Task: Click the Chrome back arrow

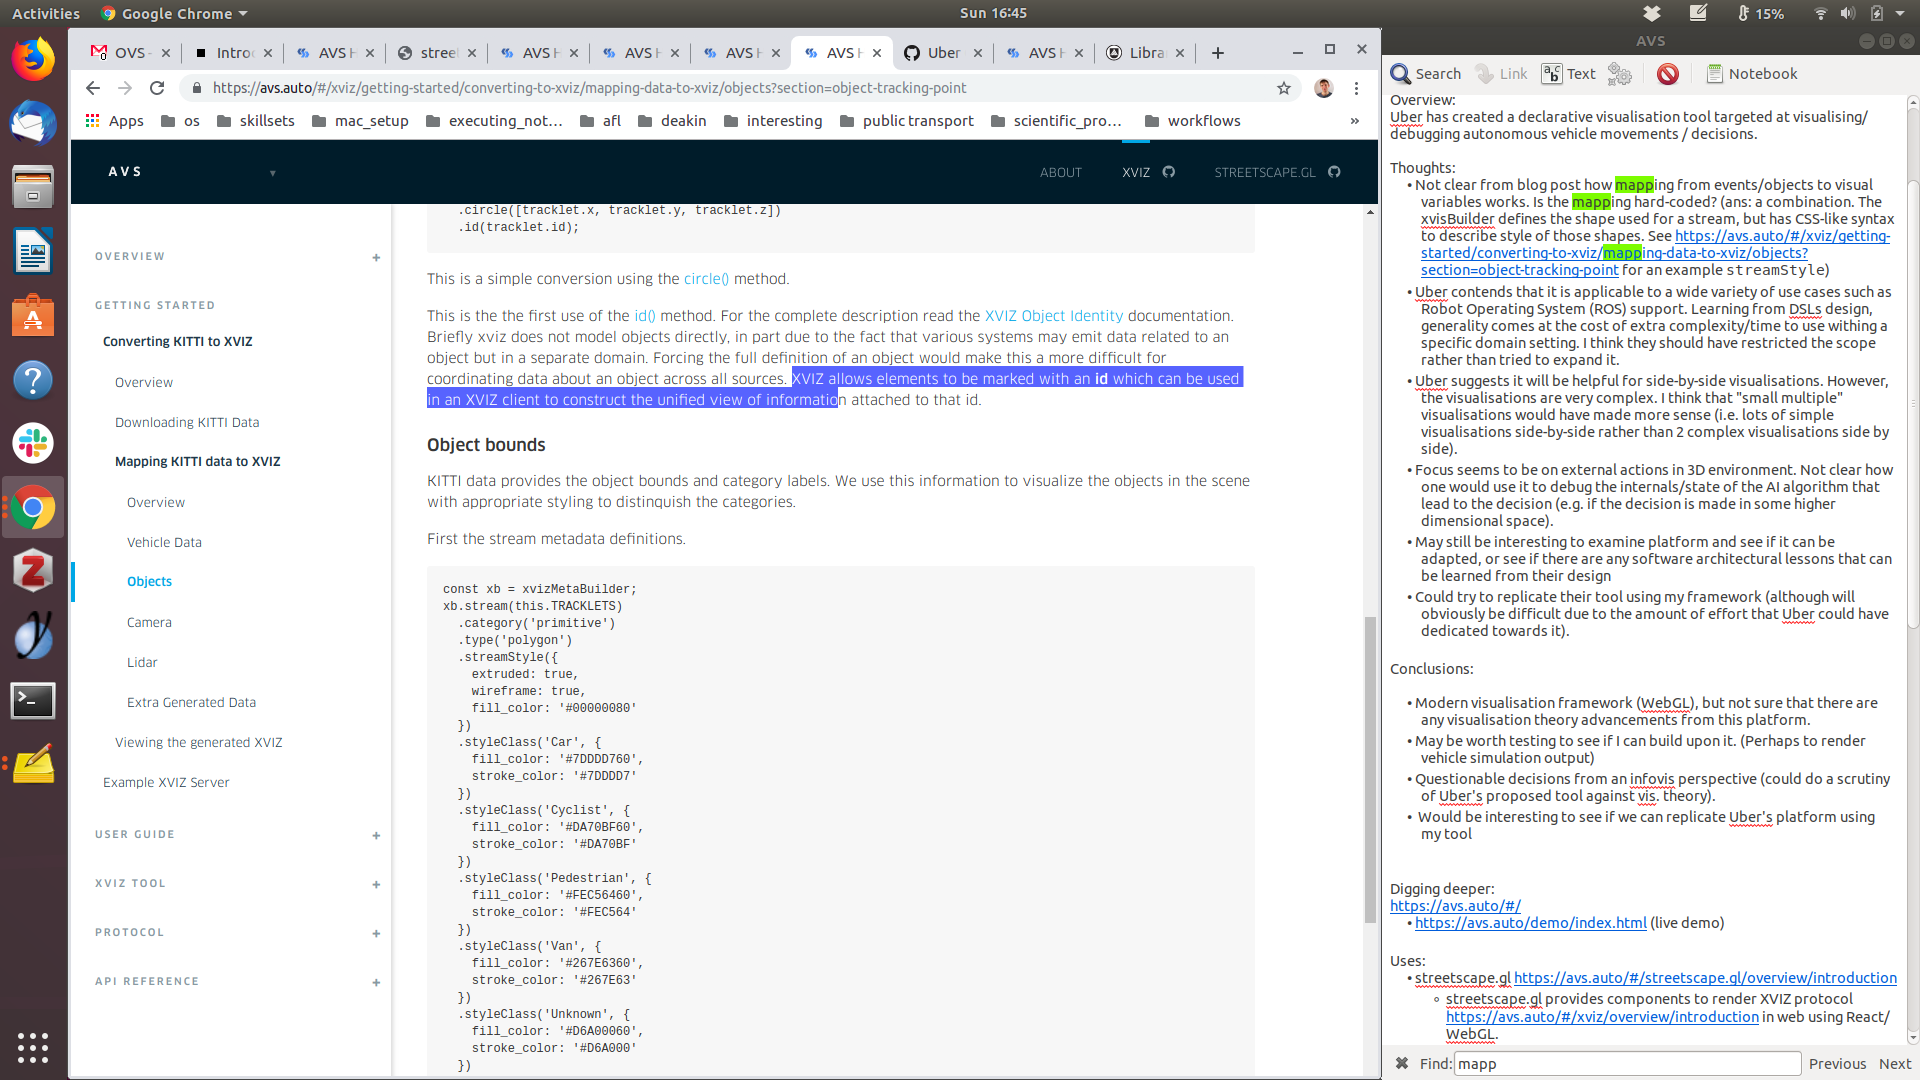Action: [93, 88]
